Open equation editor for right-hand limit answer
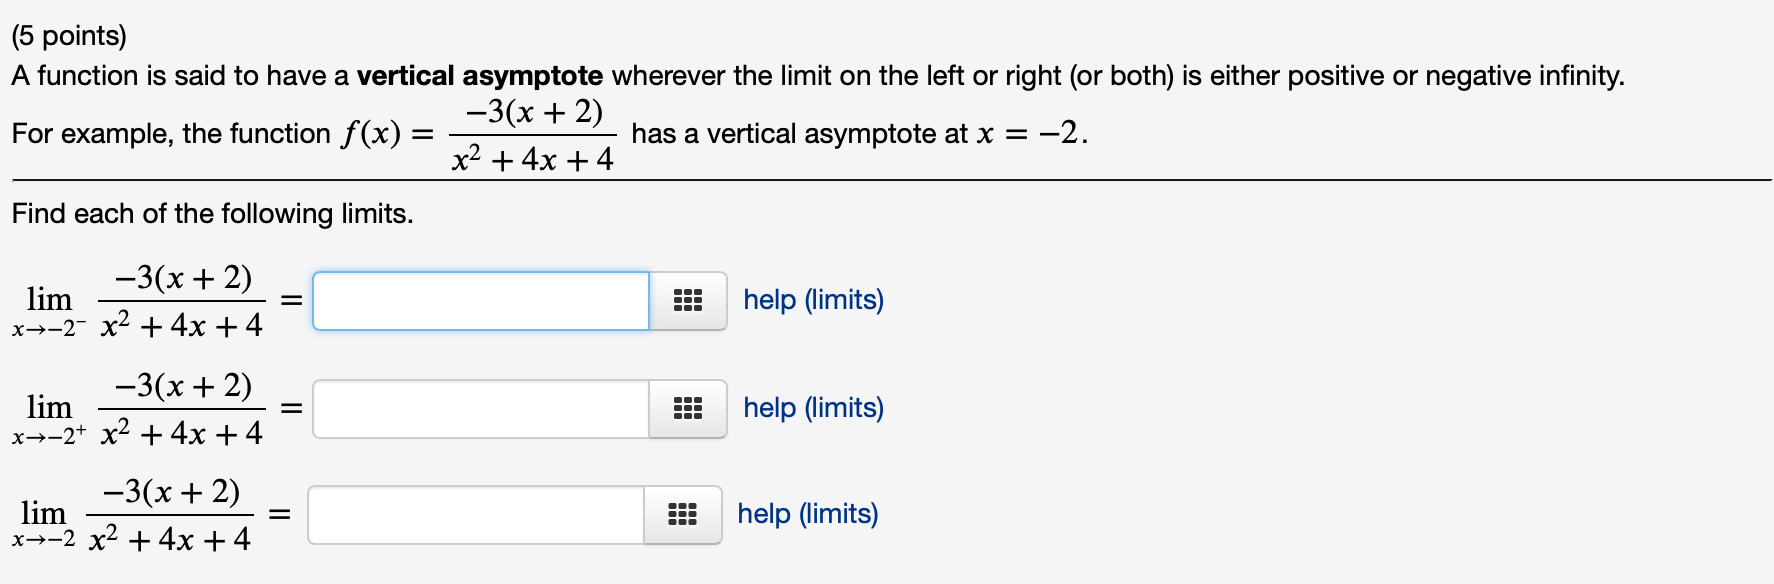The height and width of the screenshot is (584, 1774). [x=688, y=408]
